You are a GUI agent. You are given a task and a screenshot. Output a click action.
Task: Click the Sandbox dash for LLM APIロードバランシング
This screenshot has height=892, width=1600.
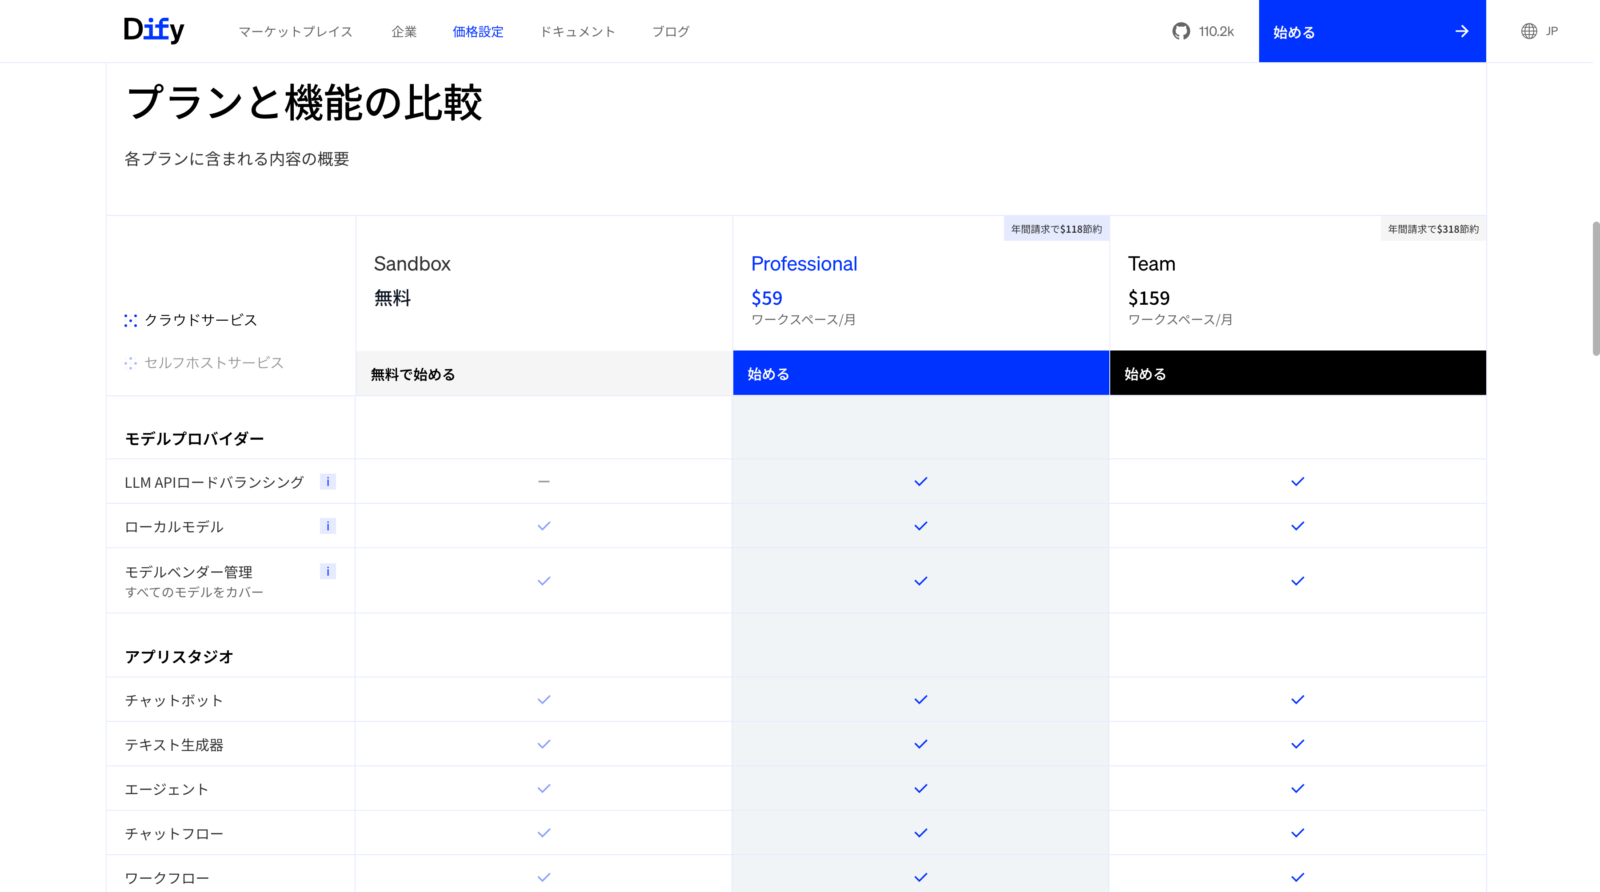click(x=544, y=481)
